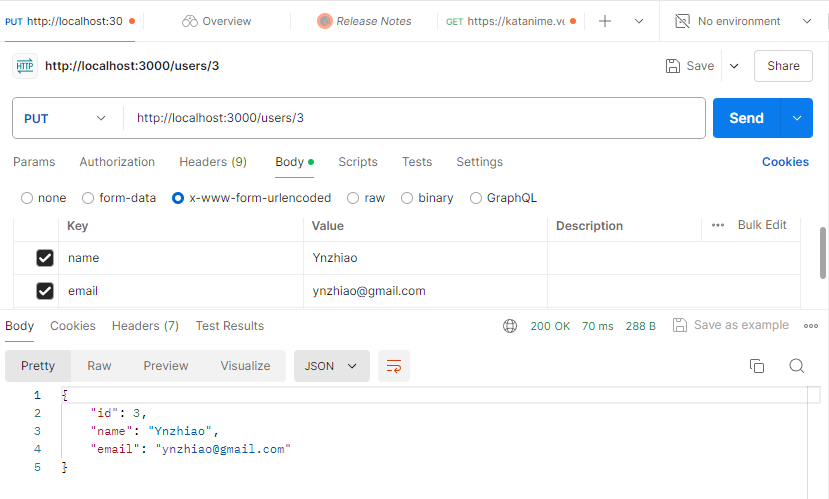This screenshot has height=499, width=829.
Task: Click the Save as example icon
Action: click(x=680, y=325)
